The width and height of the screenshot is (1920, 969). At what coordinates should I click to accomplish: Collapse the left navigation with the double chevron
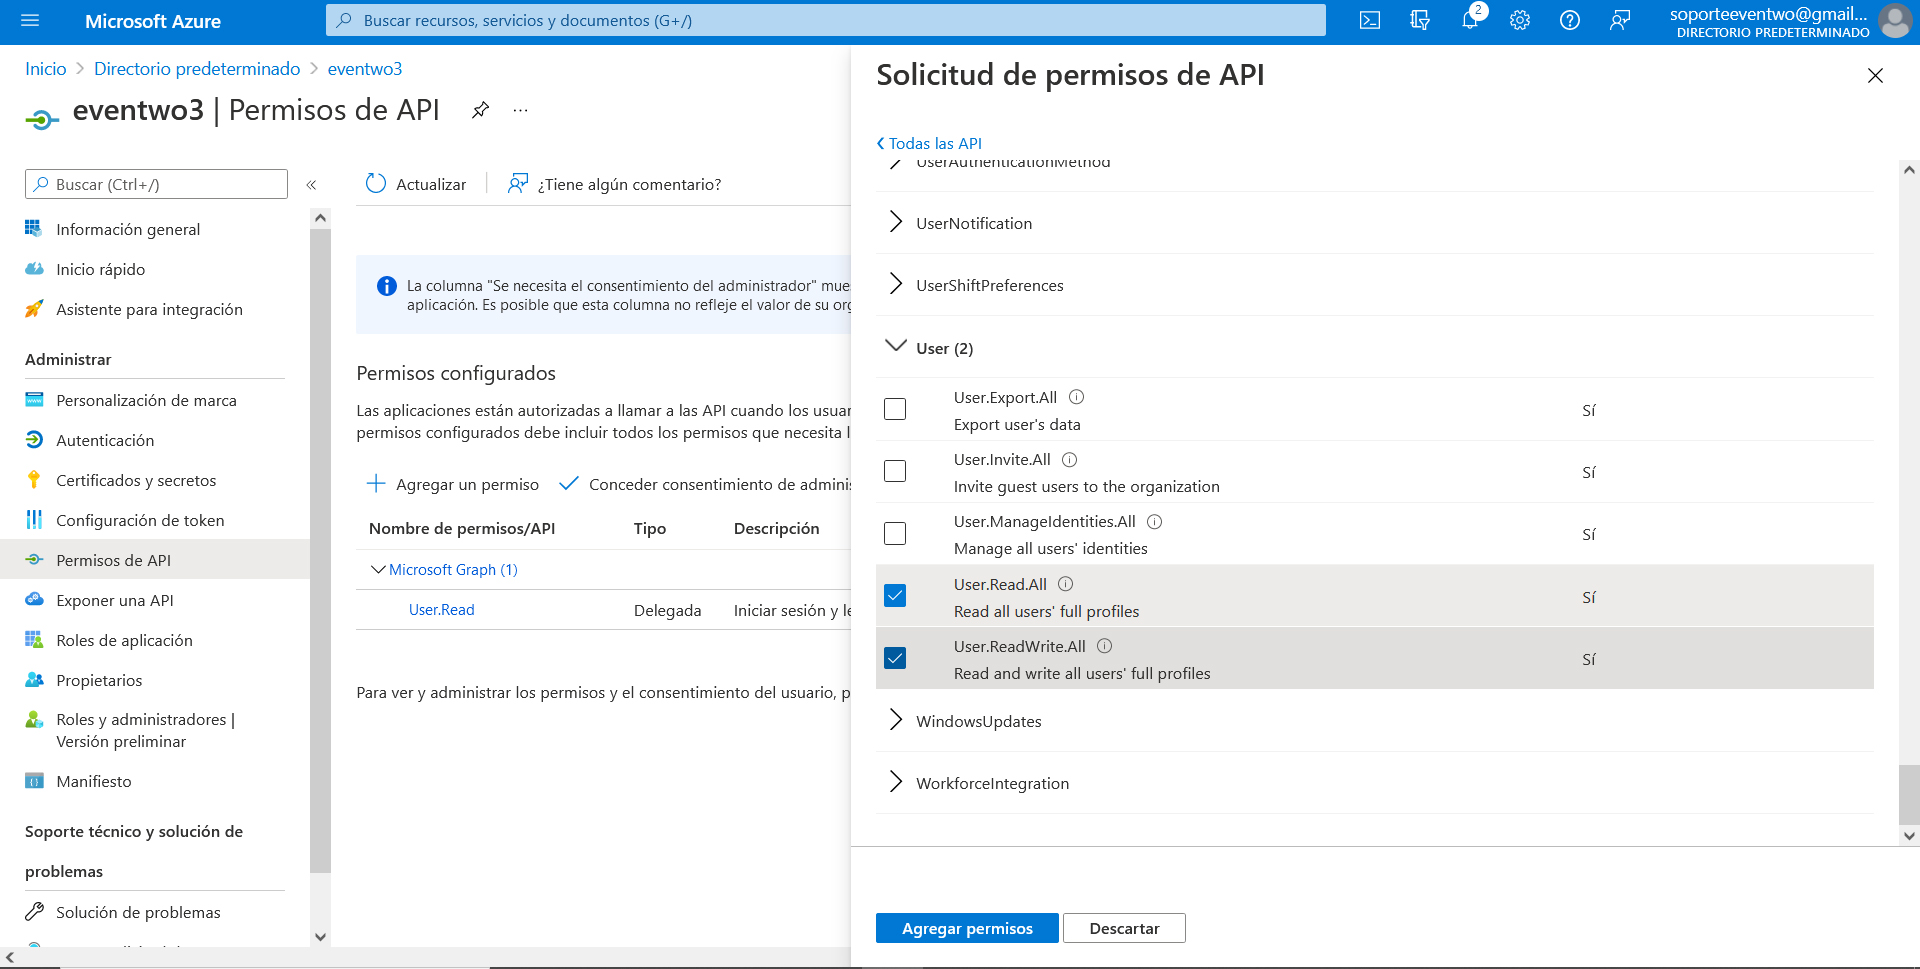click(x=311, y=185)
